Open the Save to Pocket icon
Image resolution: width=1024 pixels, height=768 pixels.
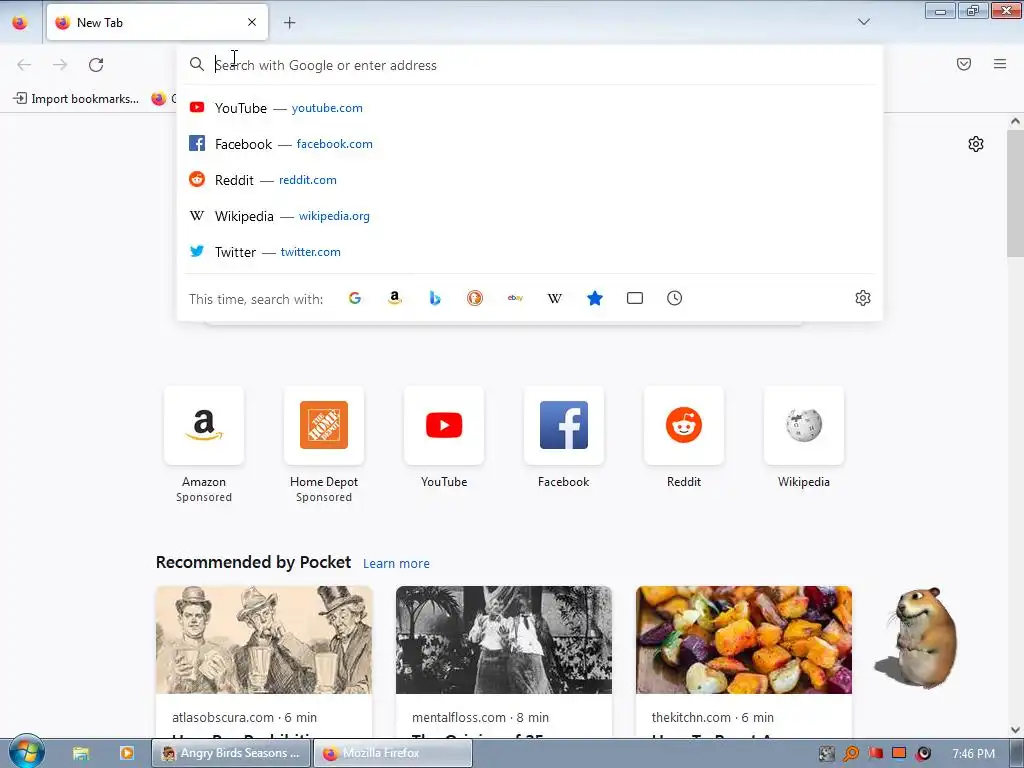[x=964, y=64]
